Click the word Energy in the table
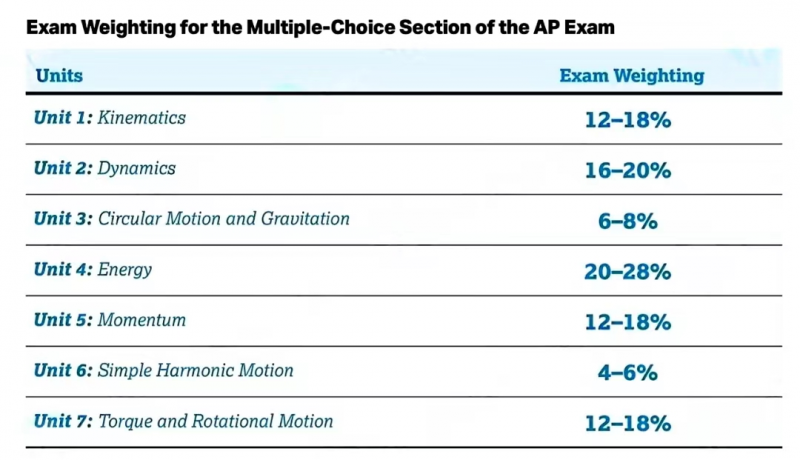Screen dimensions: 800x460 pyautogui.click(x=124, y=270)
